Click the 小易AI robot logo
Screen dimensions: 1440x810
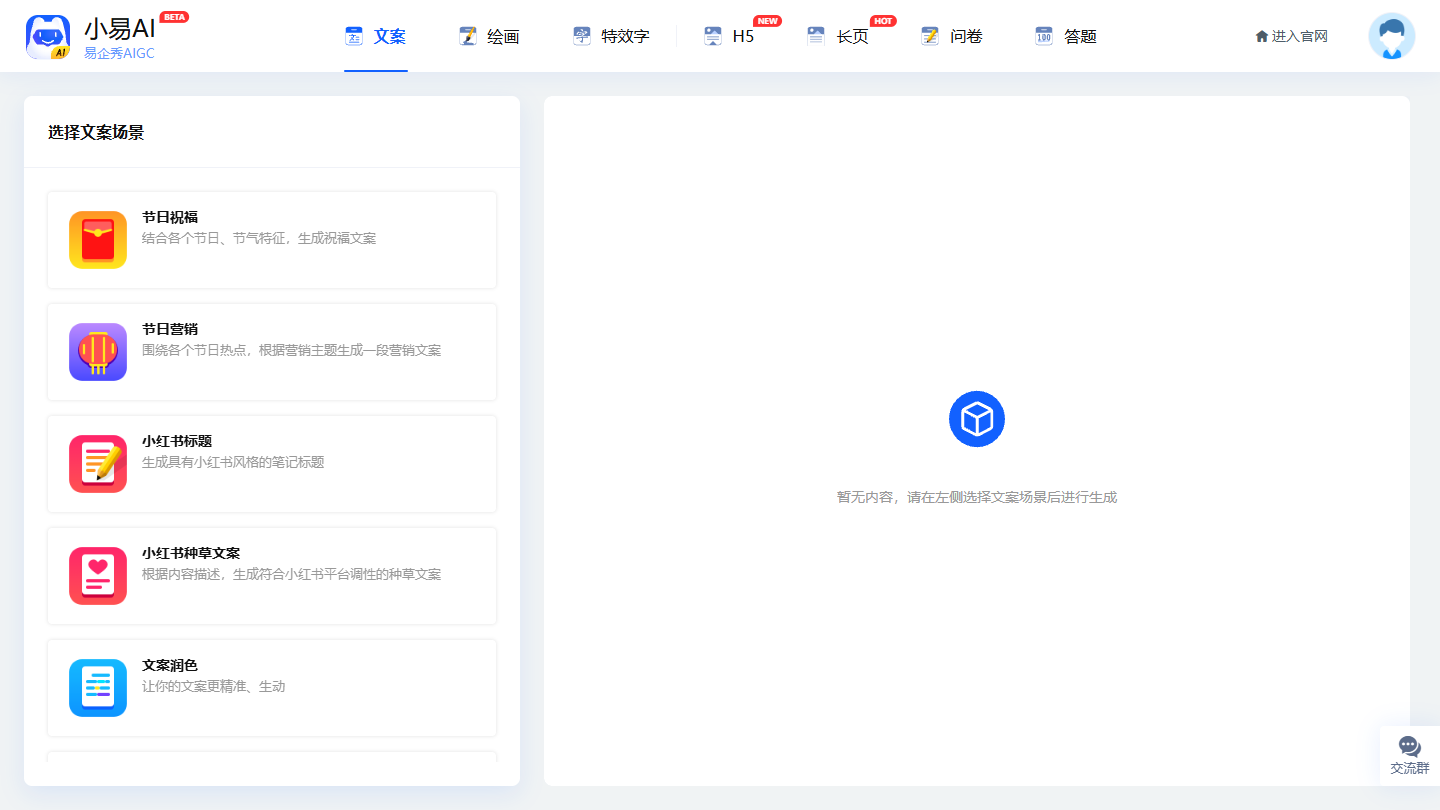pyautogui.click(x=48, y=37)
